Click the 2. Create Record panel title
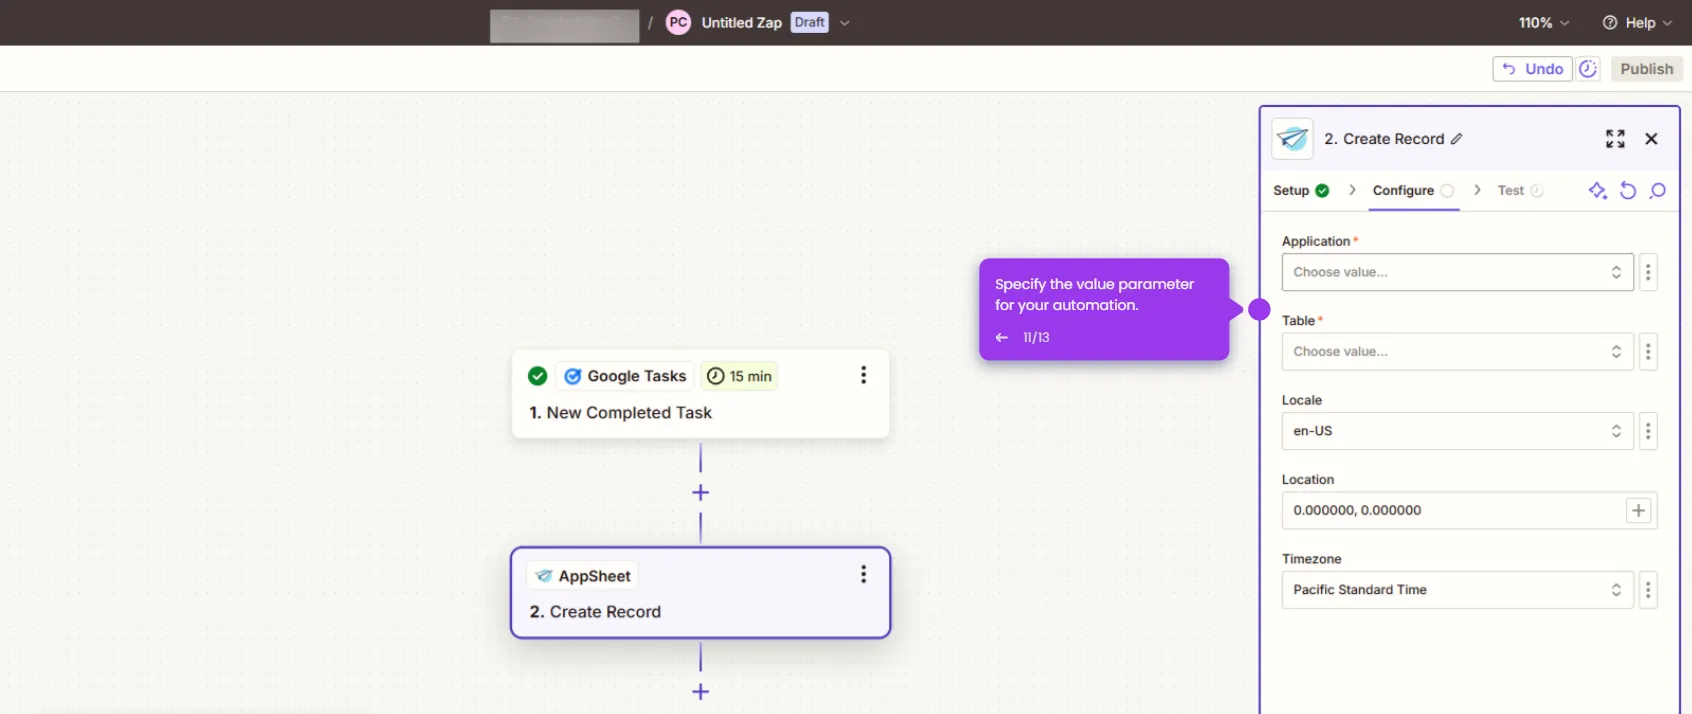Image resolution: width=1692 pixels, height=714 pixels. pos(1384,139)
